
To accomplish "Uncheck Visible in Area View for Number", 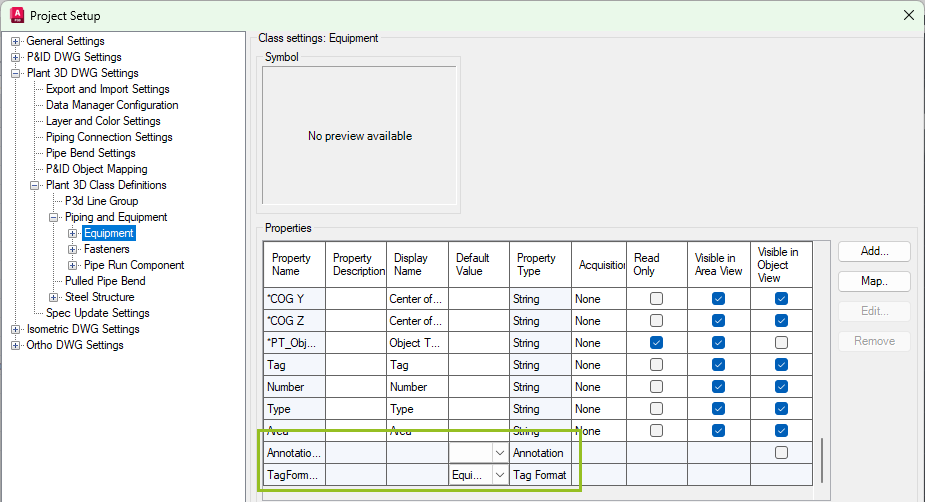I will point(718,387).
